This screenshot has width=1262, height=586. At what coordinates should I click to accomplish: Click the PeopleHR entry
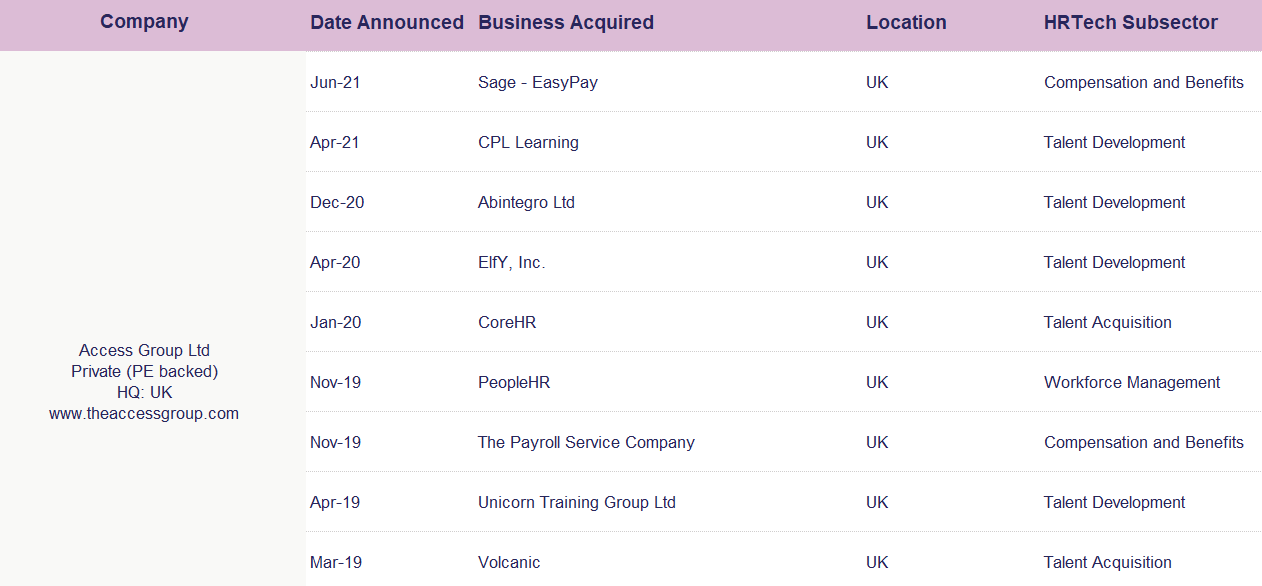tap(514, 382)
